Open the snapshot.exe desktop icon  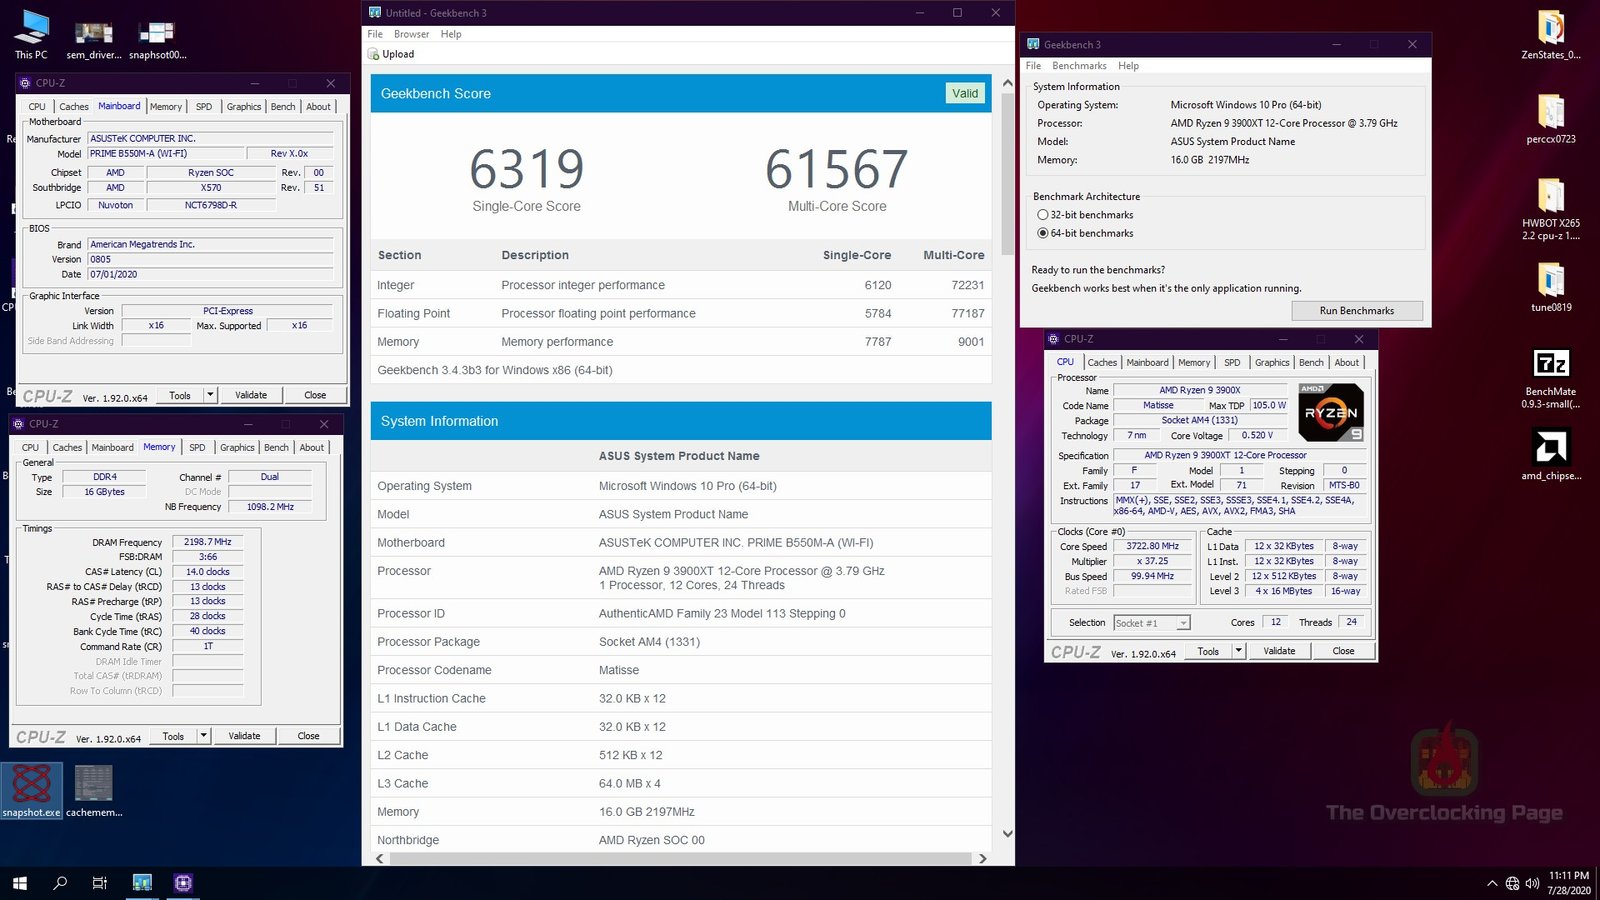[31, 785]
